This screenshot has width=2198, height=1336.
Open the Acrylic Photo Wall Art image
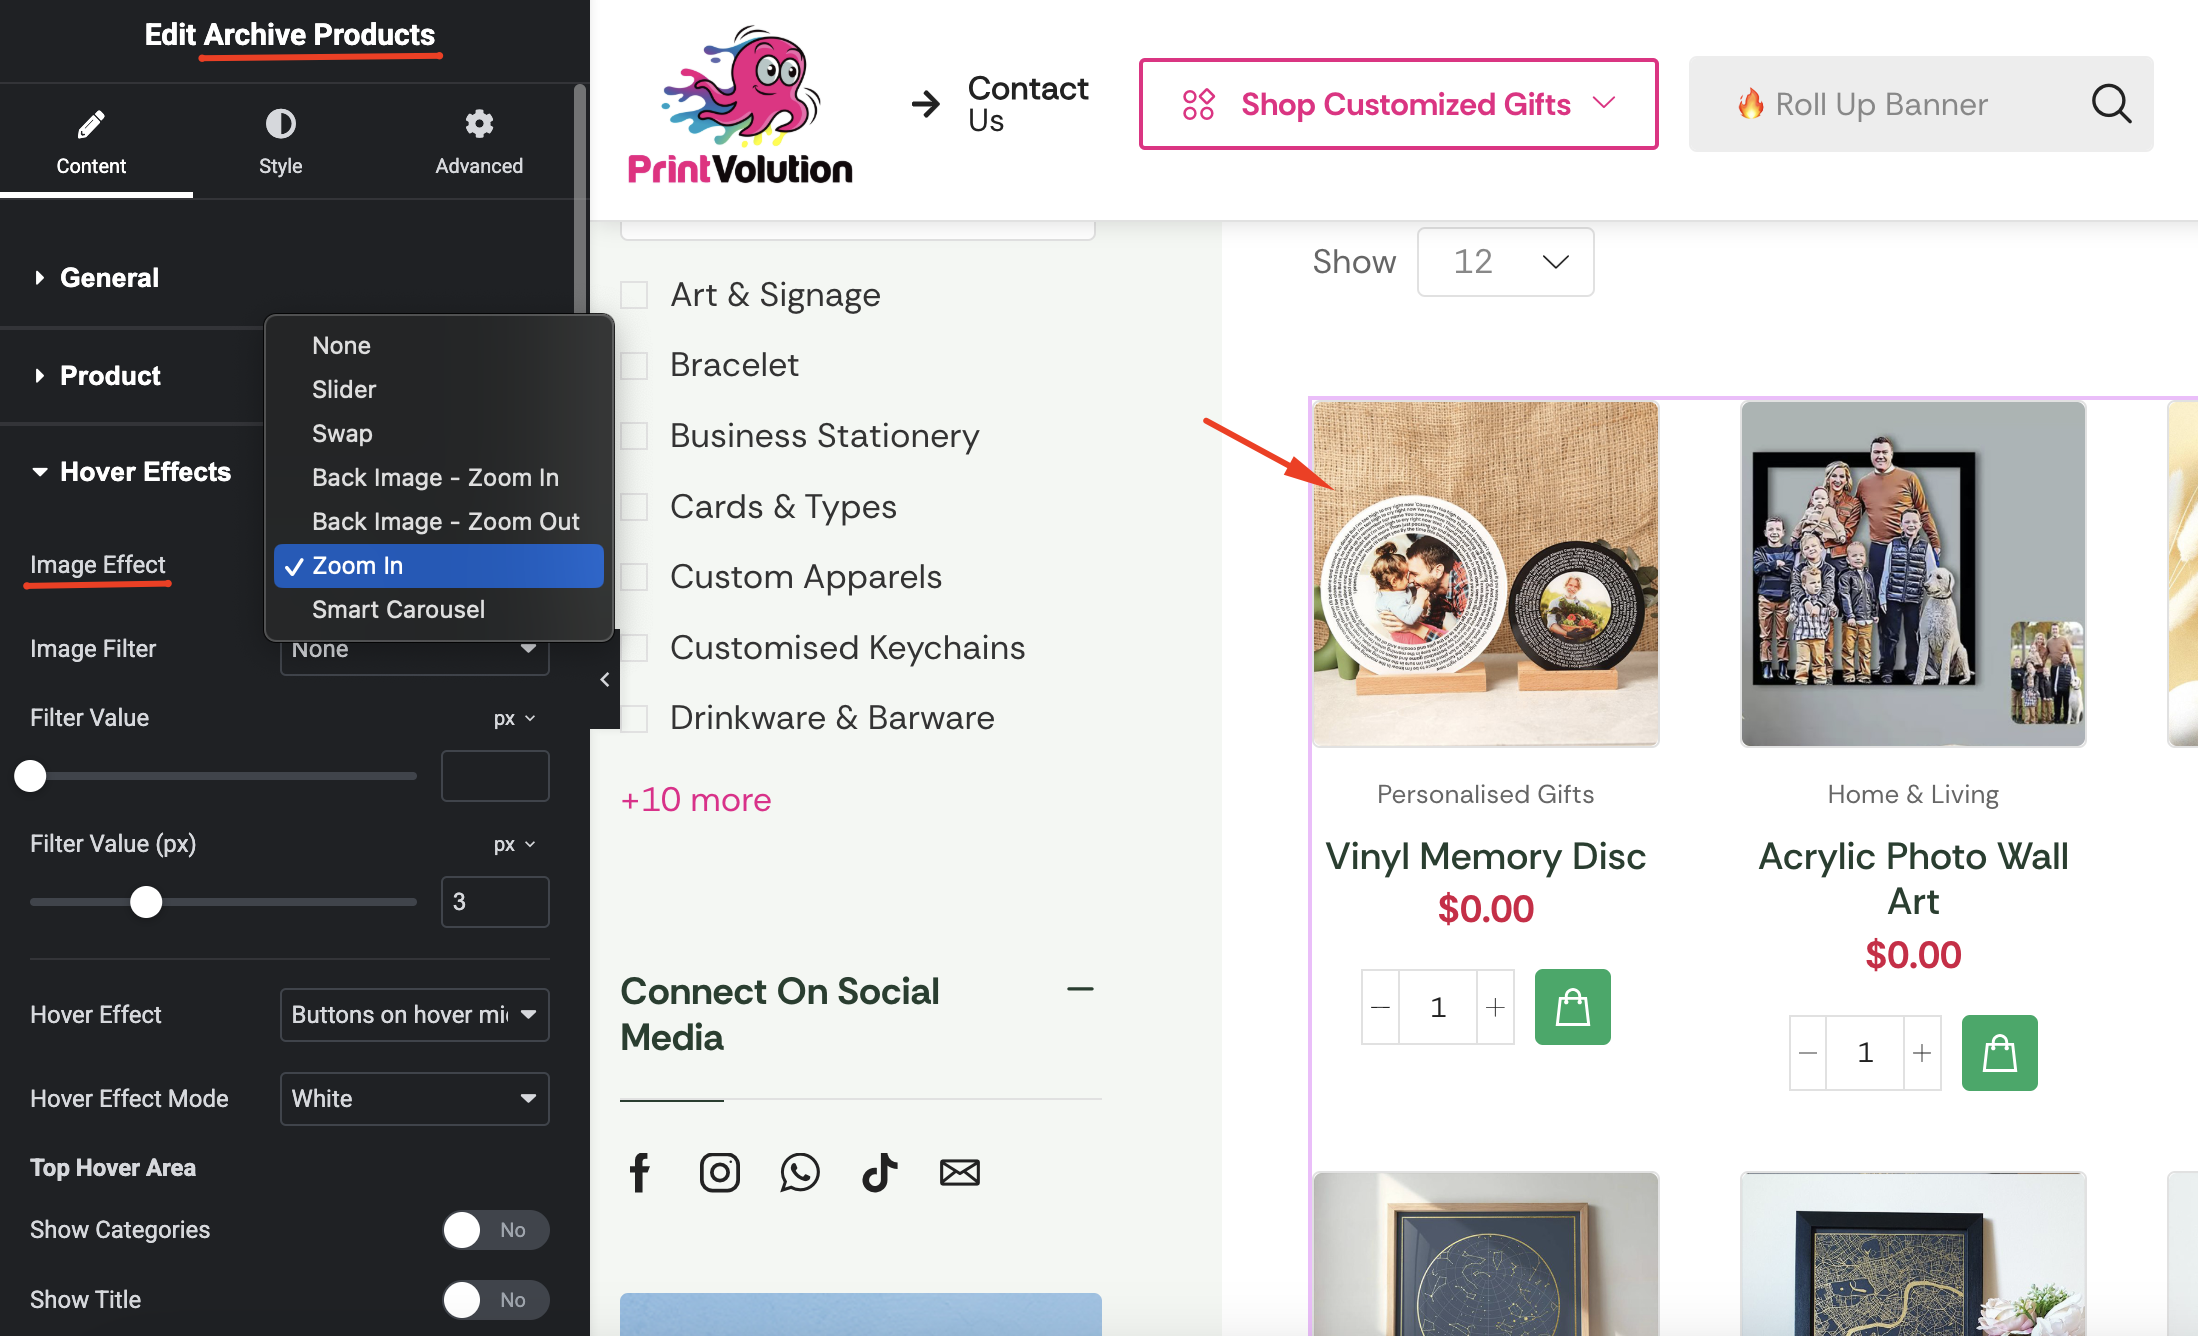click(1913, 574)
